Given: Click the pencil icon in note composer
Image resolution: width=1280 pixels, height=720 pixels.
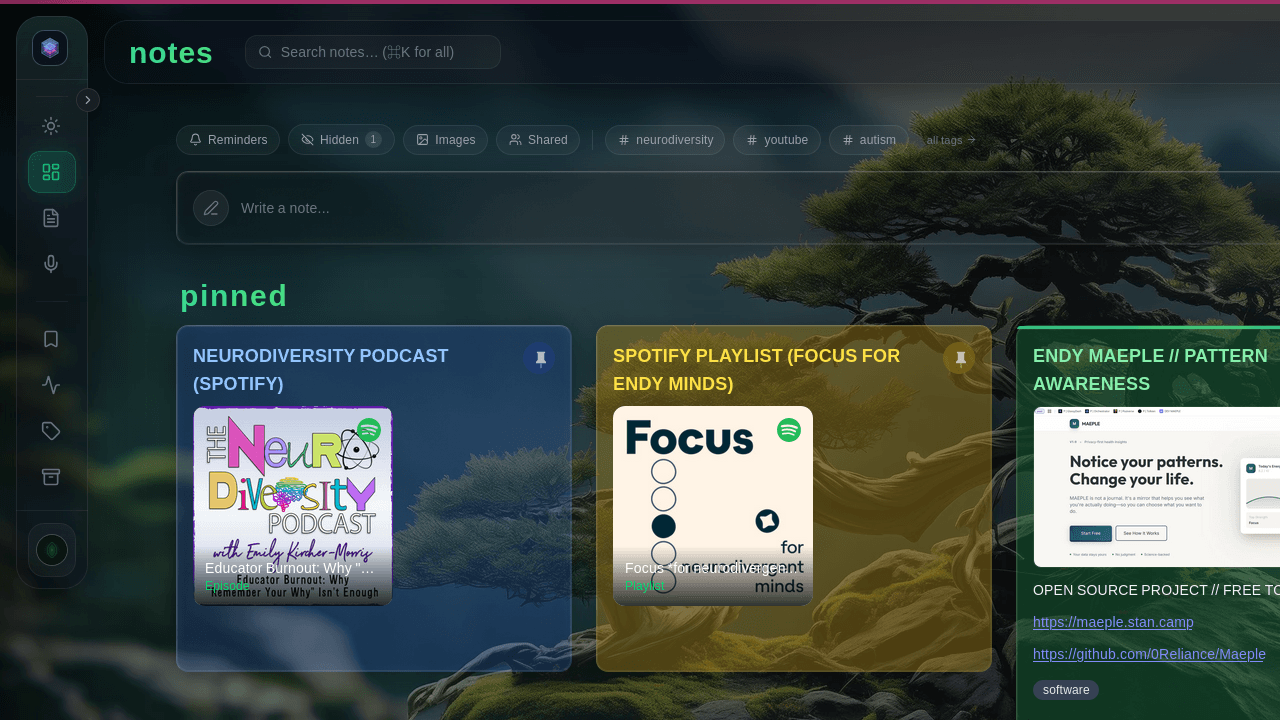Looking at the screenshot, I should coord(211,208).
